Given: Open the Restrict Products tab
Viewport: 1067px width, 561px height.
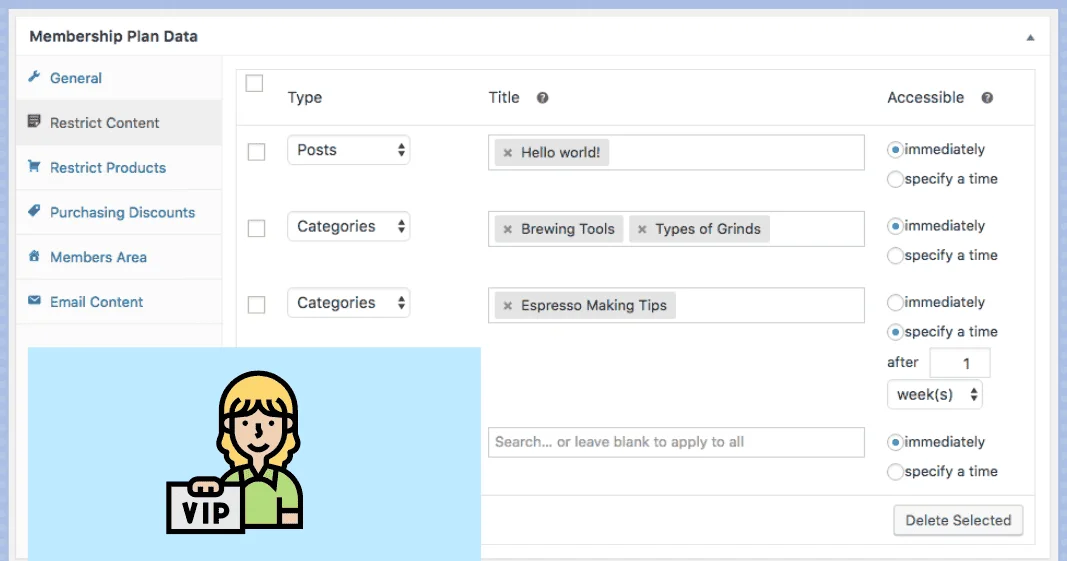Looking at the screenshot, I should coord(119,167).
